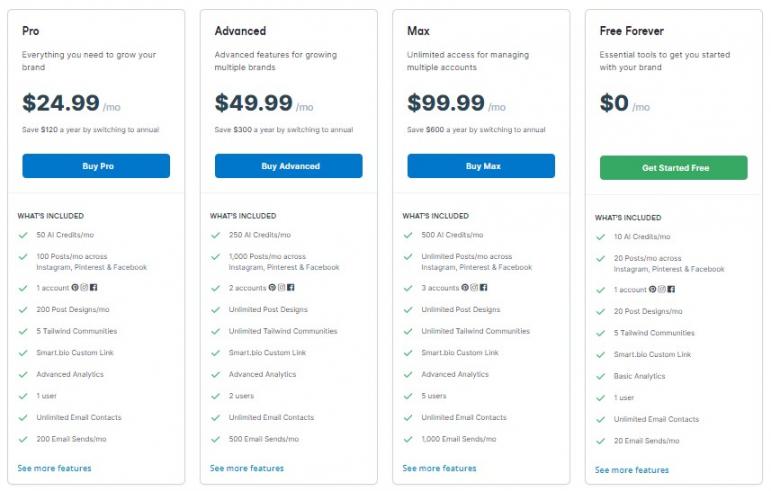The height and width of the screenshot is (491, 771).
Task: Click the Pinterest icon in Free Forever plan
Action: click(653, 290)
